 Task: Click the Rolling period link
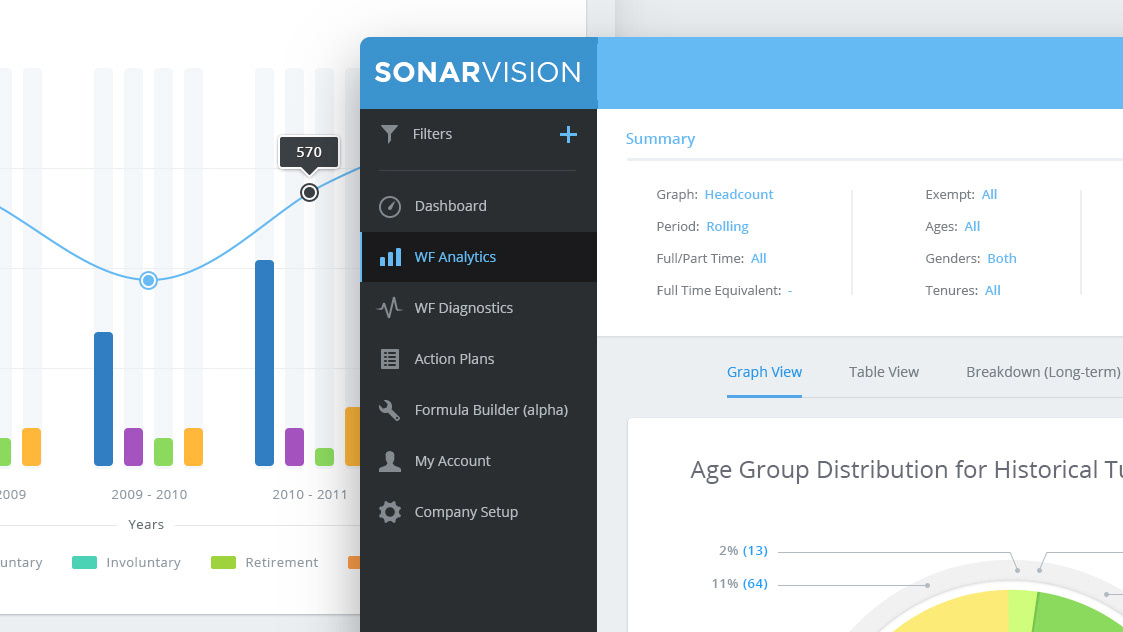click(727, 226)
